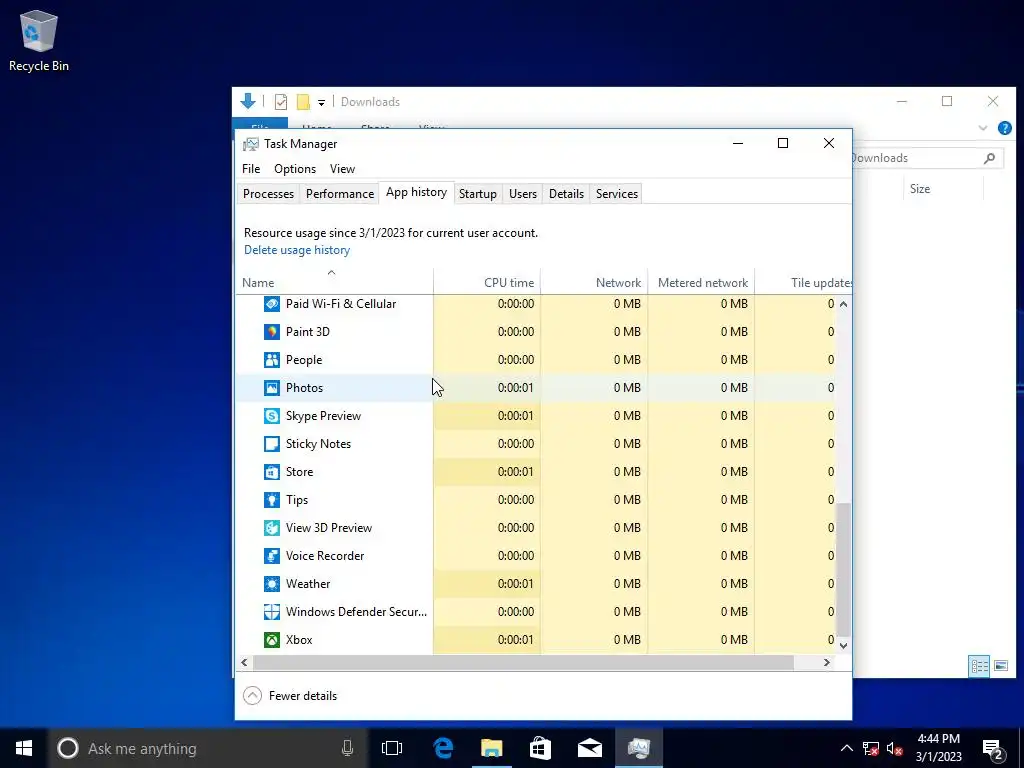
Task: Click the View 3D Preview app icon
Action: 272,528
